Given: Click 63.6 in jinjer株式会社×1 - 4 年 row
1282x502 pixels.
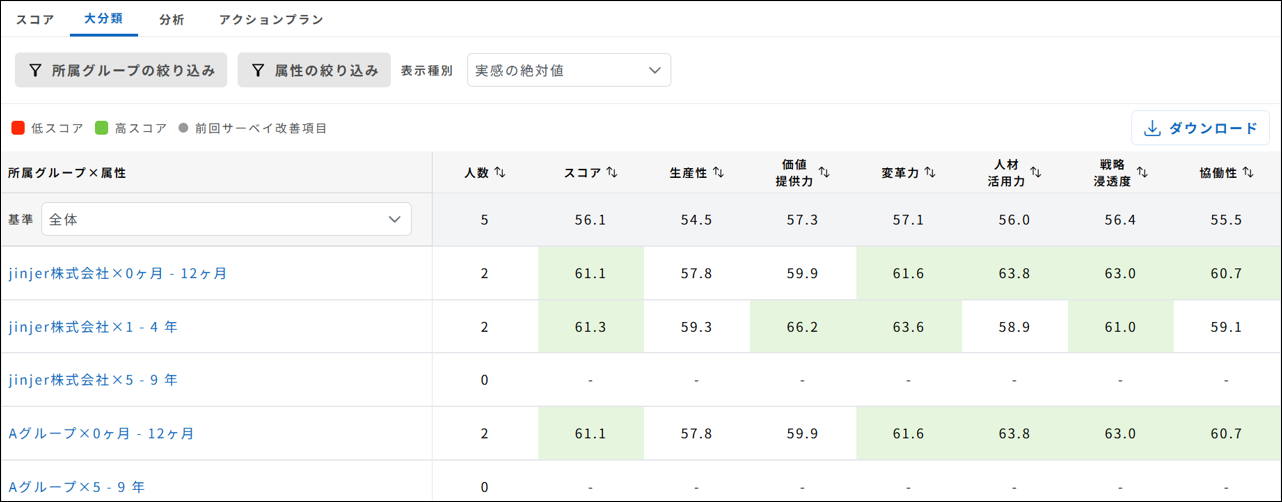Looking at the screenshot, I should pyautogui.click(x=908, y=327).
